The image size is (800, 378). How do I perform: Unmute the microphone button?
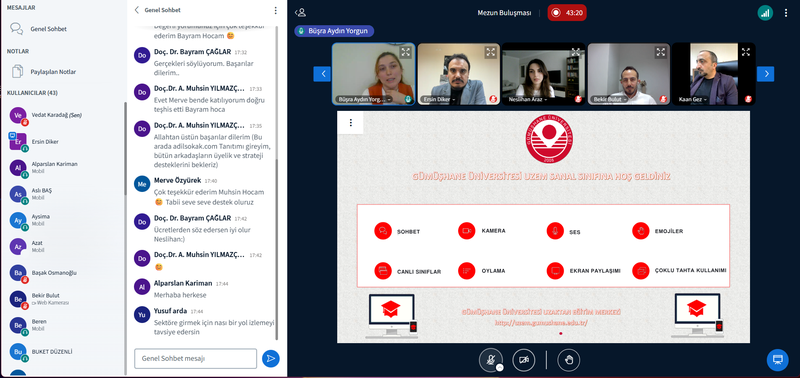(x=490, y=360)
